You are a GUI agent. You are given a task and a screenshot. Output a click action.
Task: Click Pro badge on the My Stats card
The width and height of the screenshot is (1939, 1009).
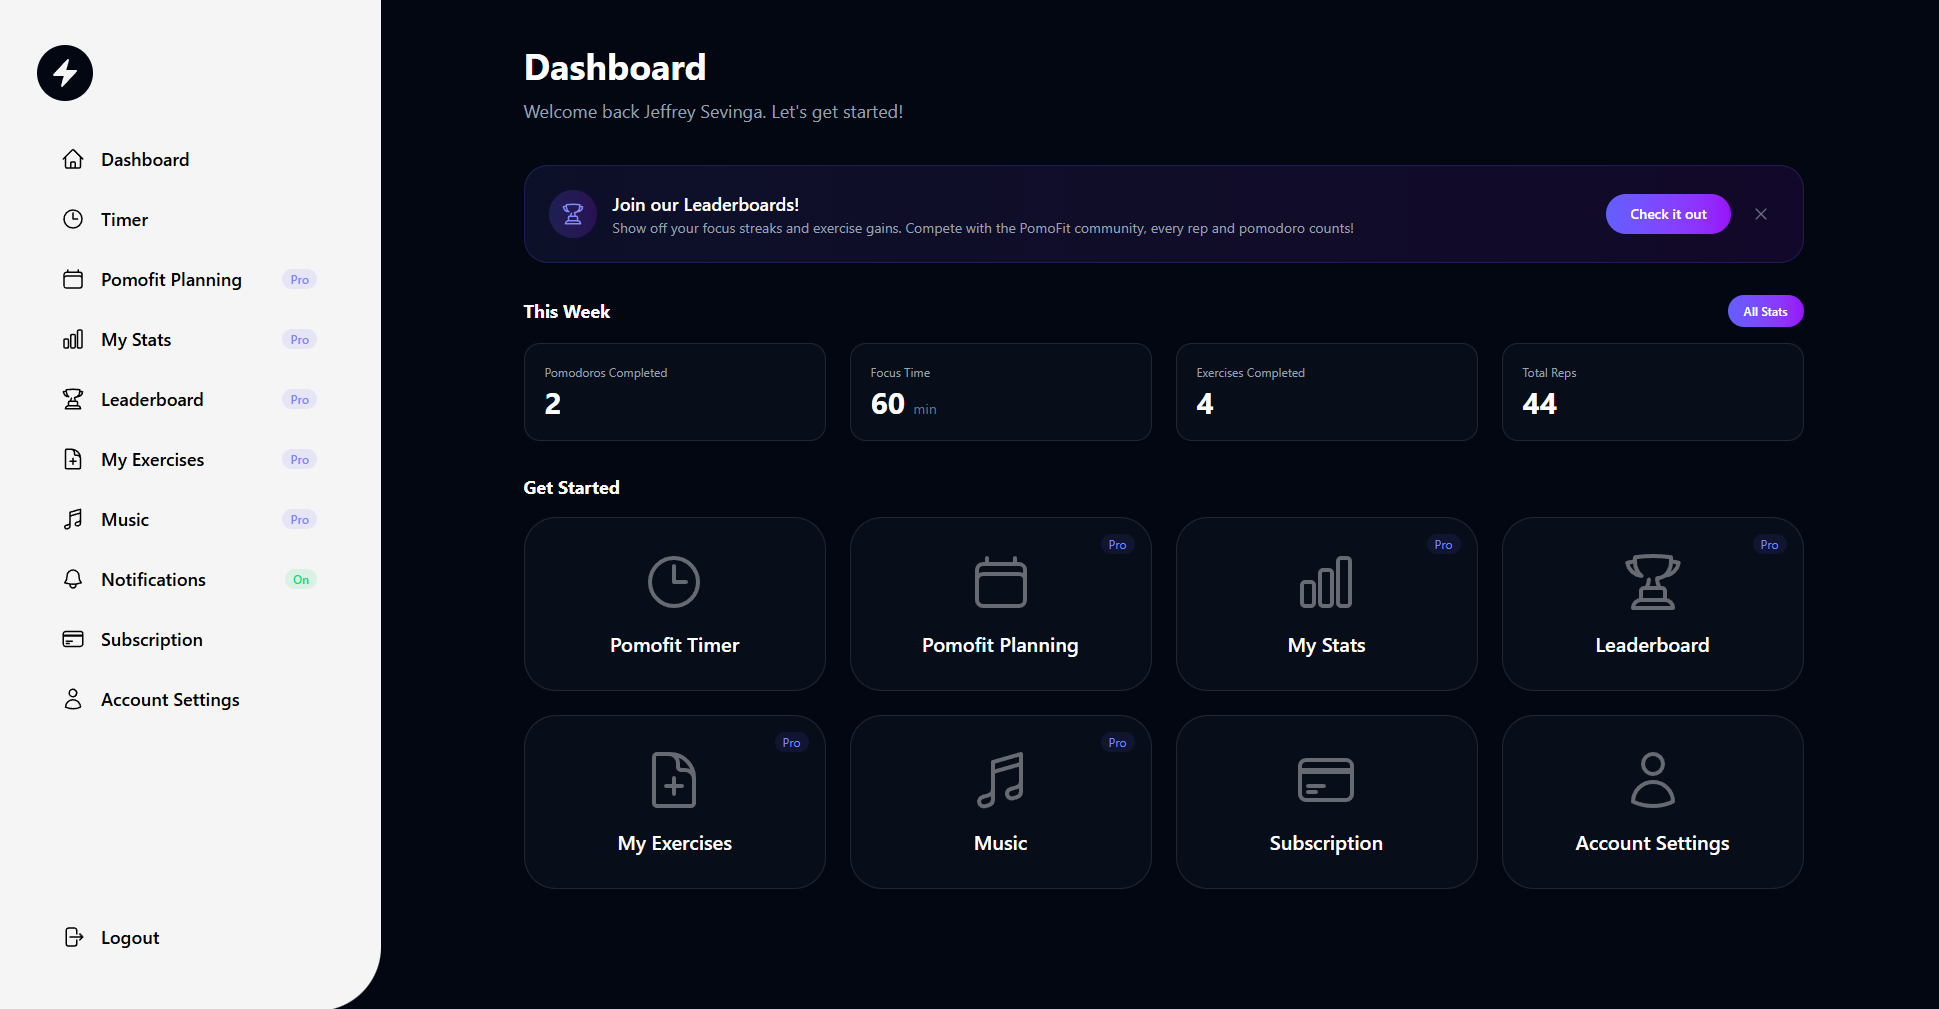coord(1443,545)
